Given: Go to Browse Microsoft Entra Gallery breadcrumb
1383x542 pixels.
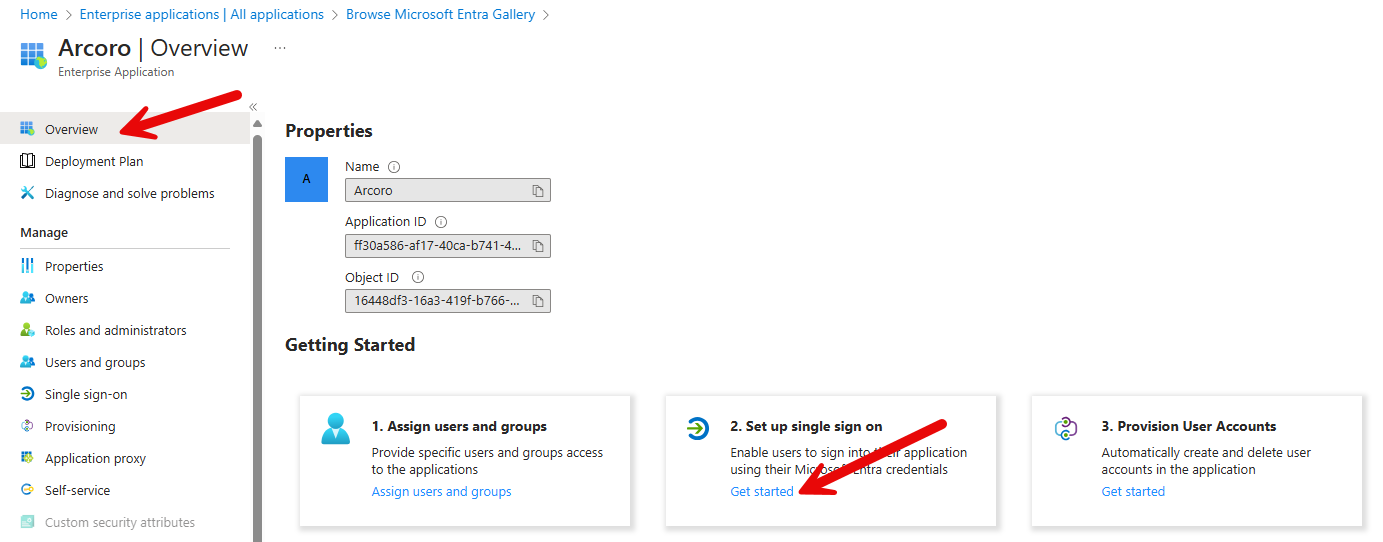Looking at the screenshot, I should point(440,14).
